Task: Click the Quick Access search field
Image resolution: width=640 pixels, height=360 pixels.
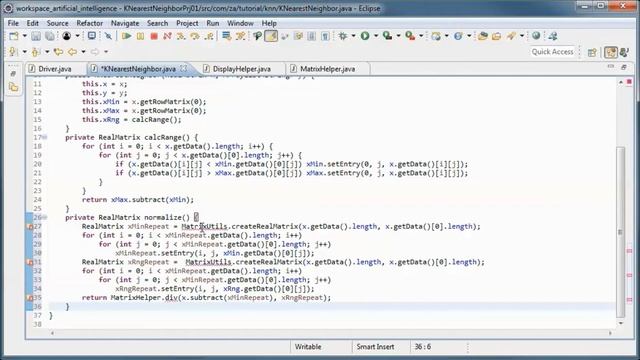Action: point(552,52)
